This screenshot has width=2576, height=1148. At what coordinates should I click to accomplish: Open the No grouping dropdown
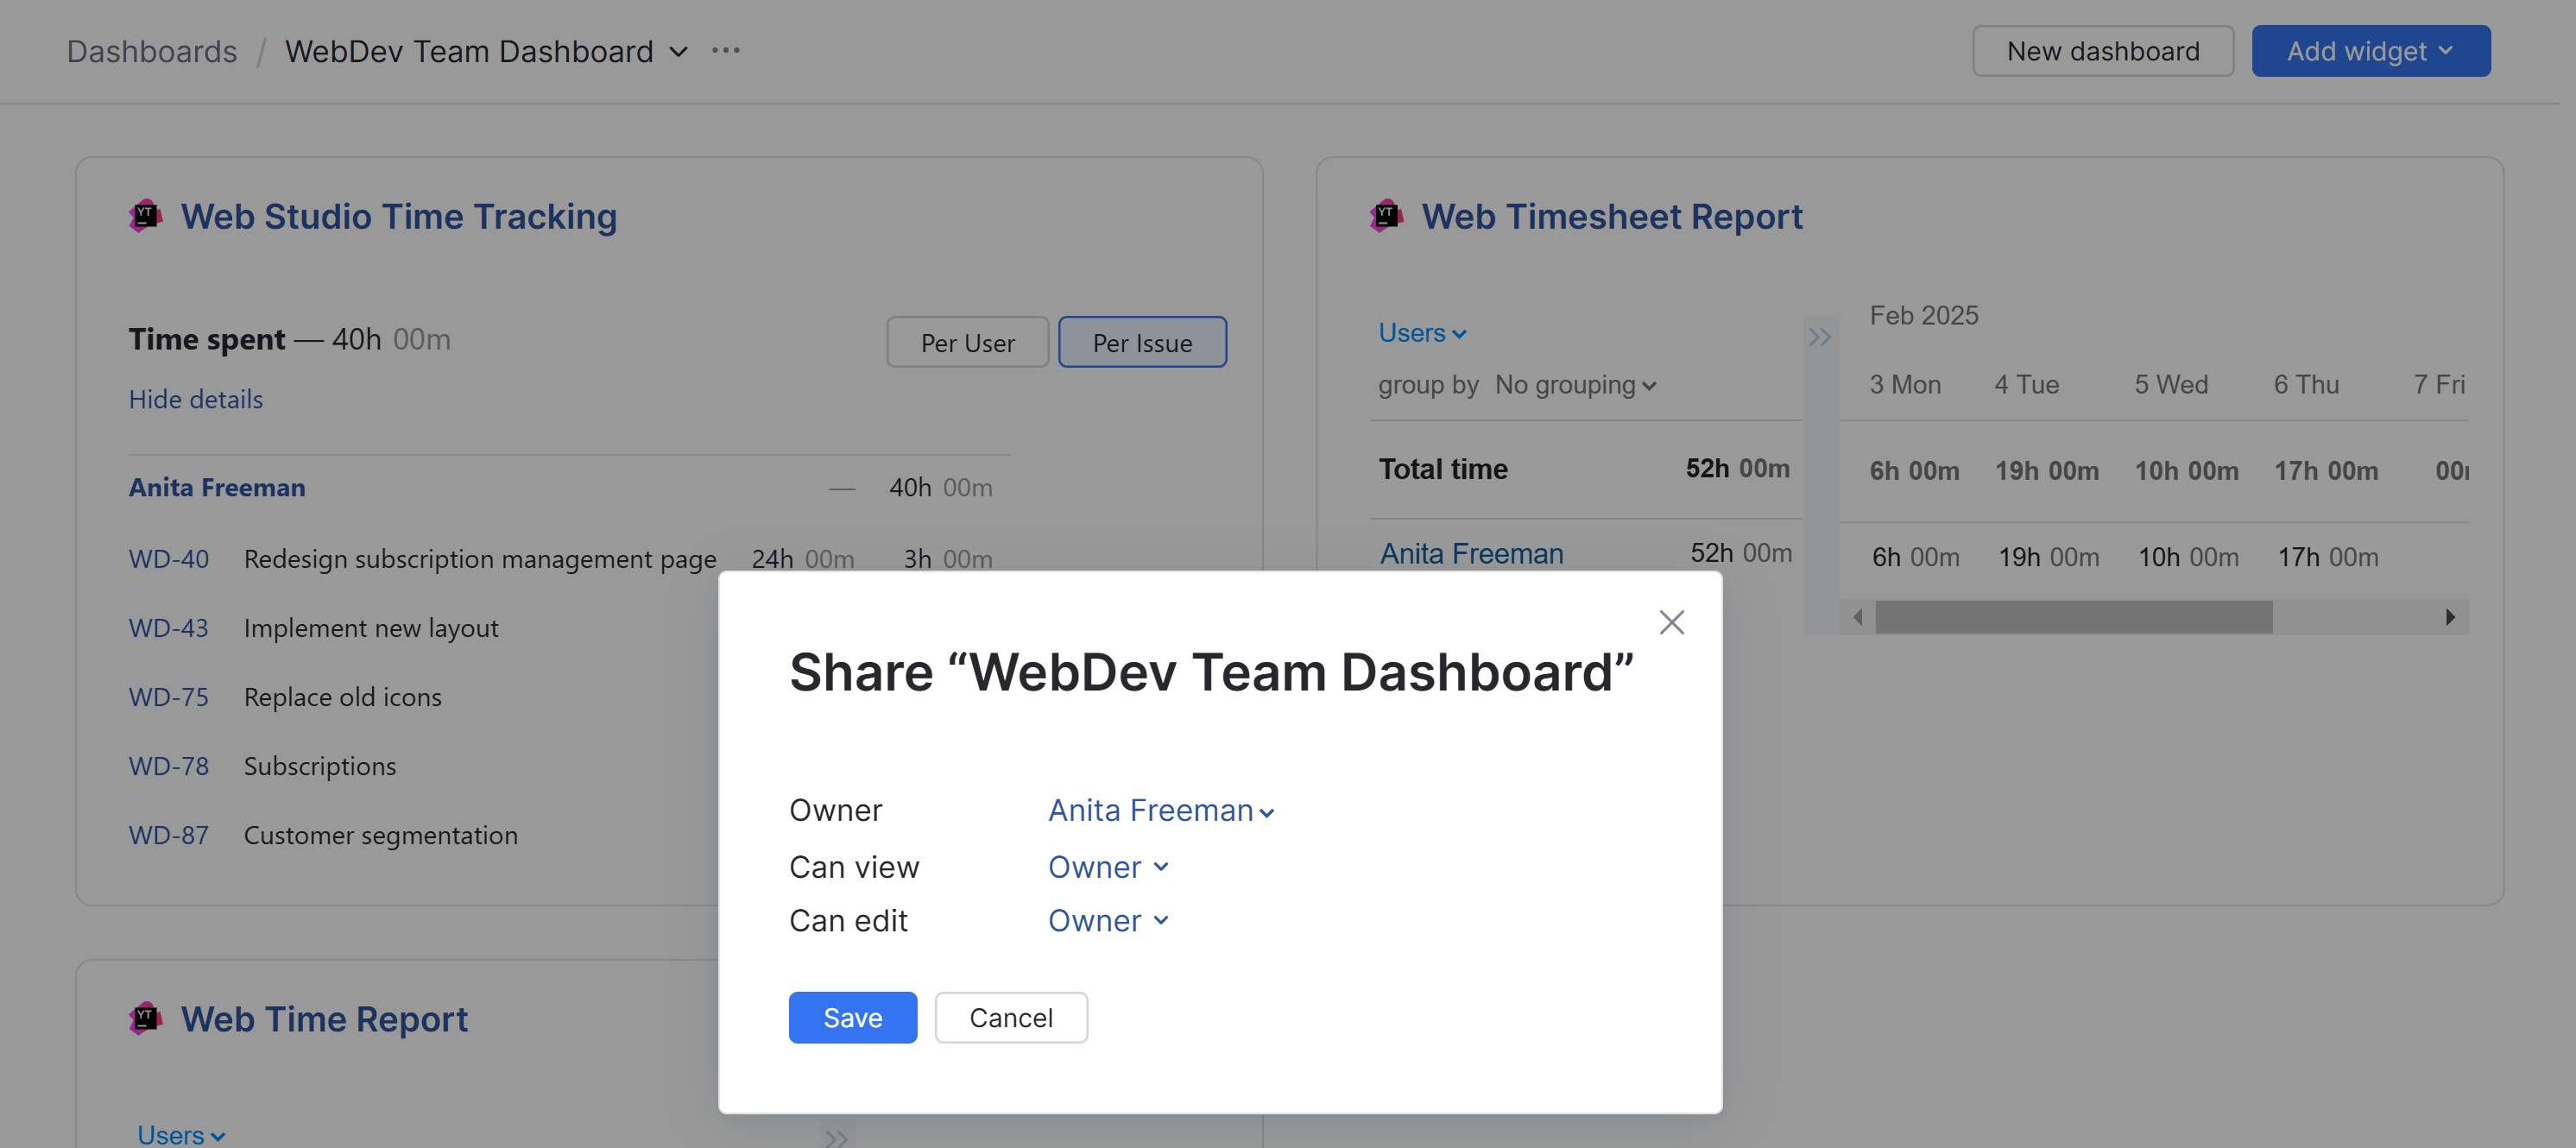coord(1575,385)
